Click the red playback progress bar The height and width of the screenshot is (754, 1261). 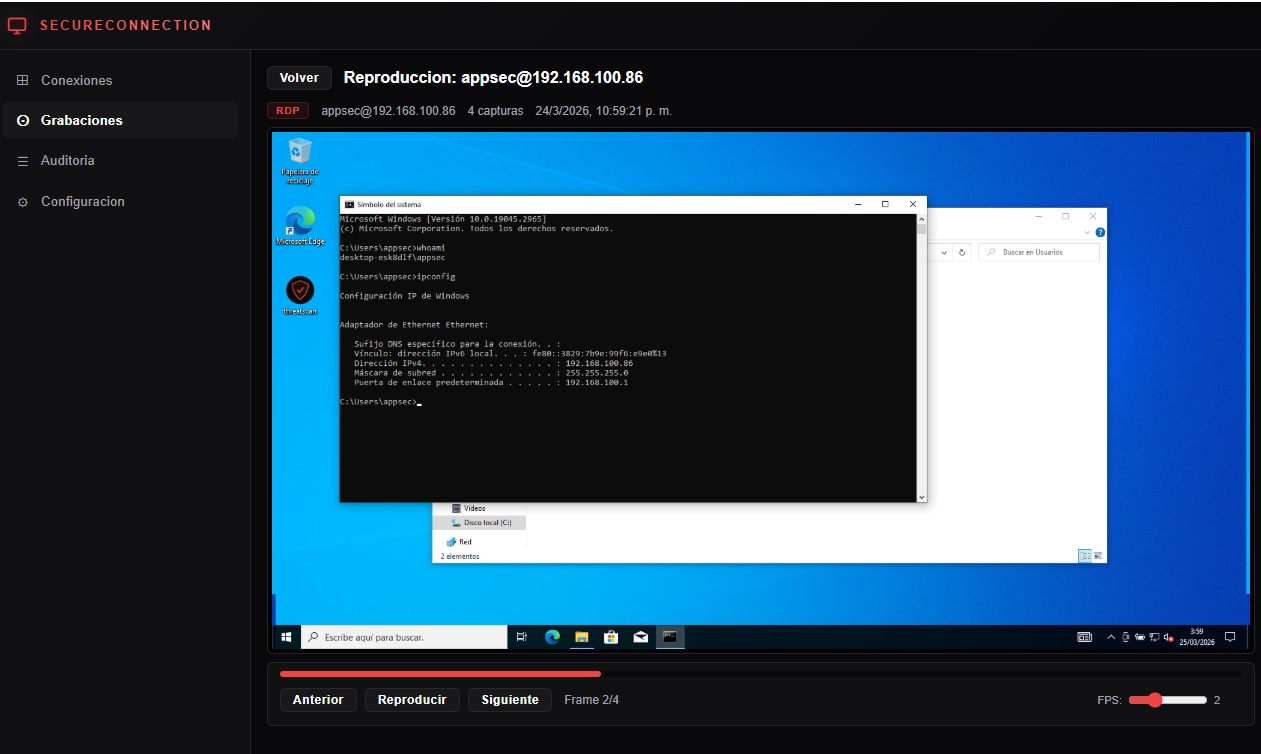coord(440,674)
